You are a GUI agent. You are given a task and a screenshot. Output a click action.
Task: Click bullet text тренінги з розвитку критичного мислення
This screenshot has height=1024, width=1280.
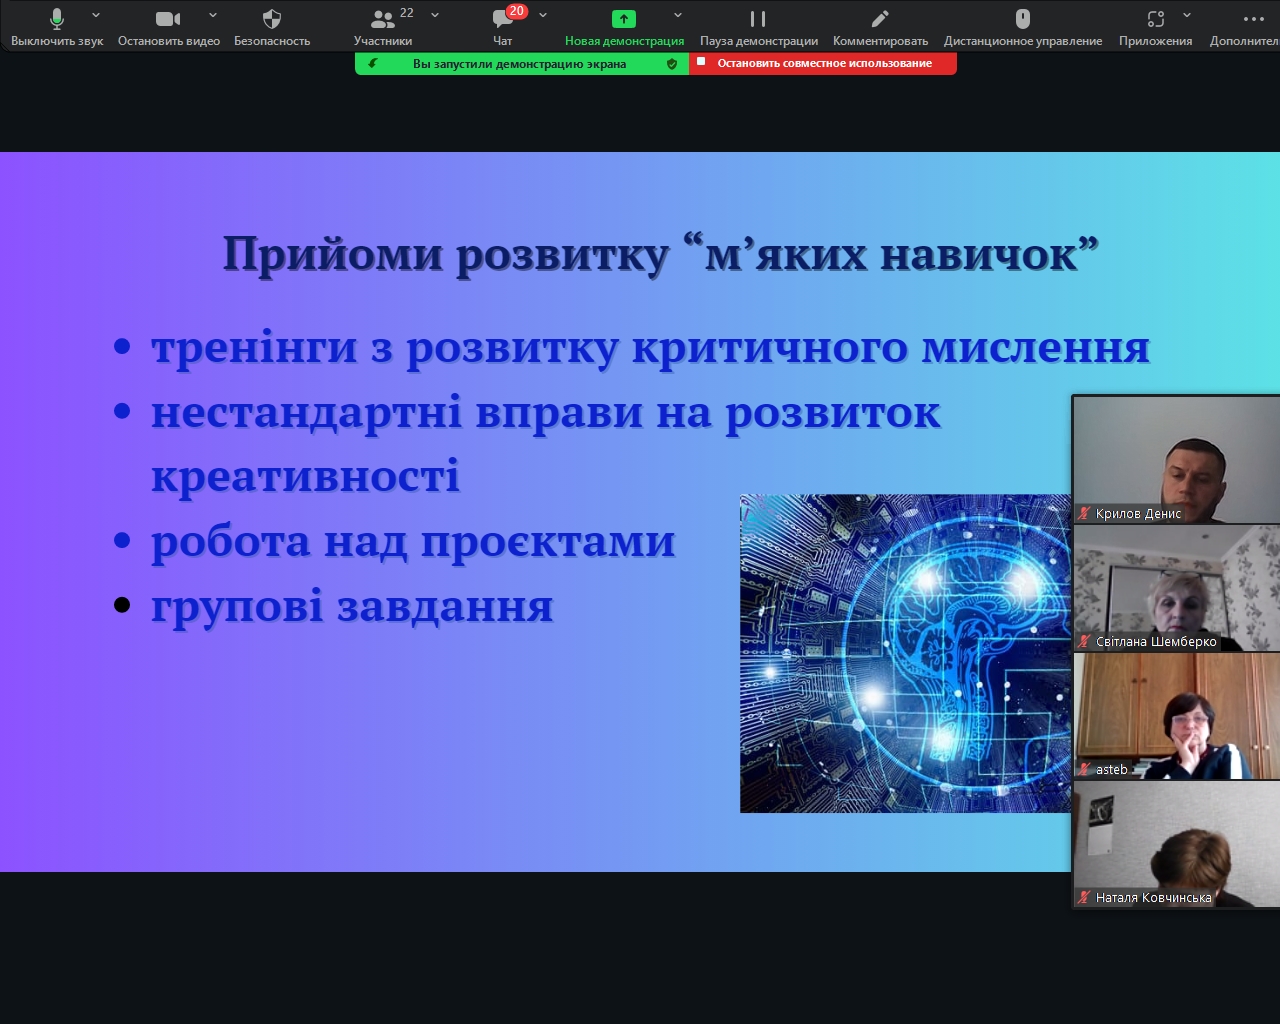pos(650,348)
